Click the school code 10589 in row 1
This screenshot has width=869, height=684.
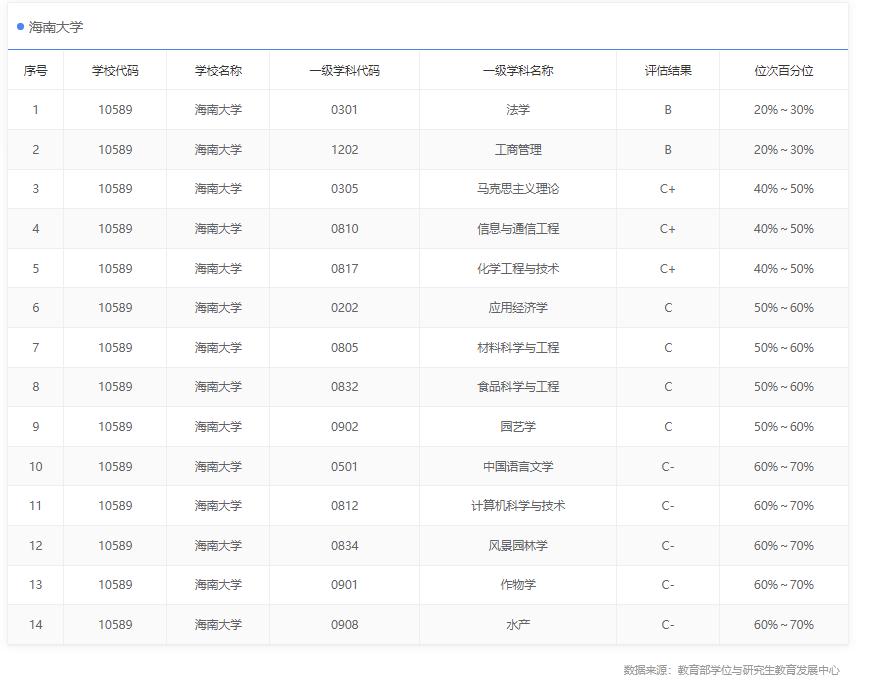[114, 110]
